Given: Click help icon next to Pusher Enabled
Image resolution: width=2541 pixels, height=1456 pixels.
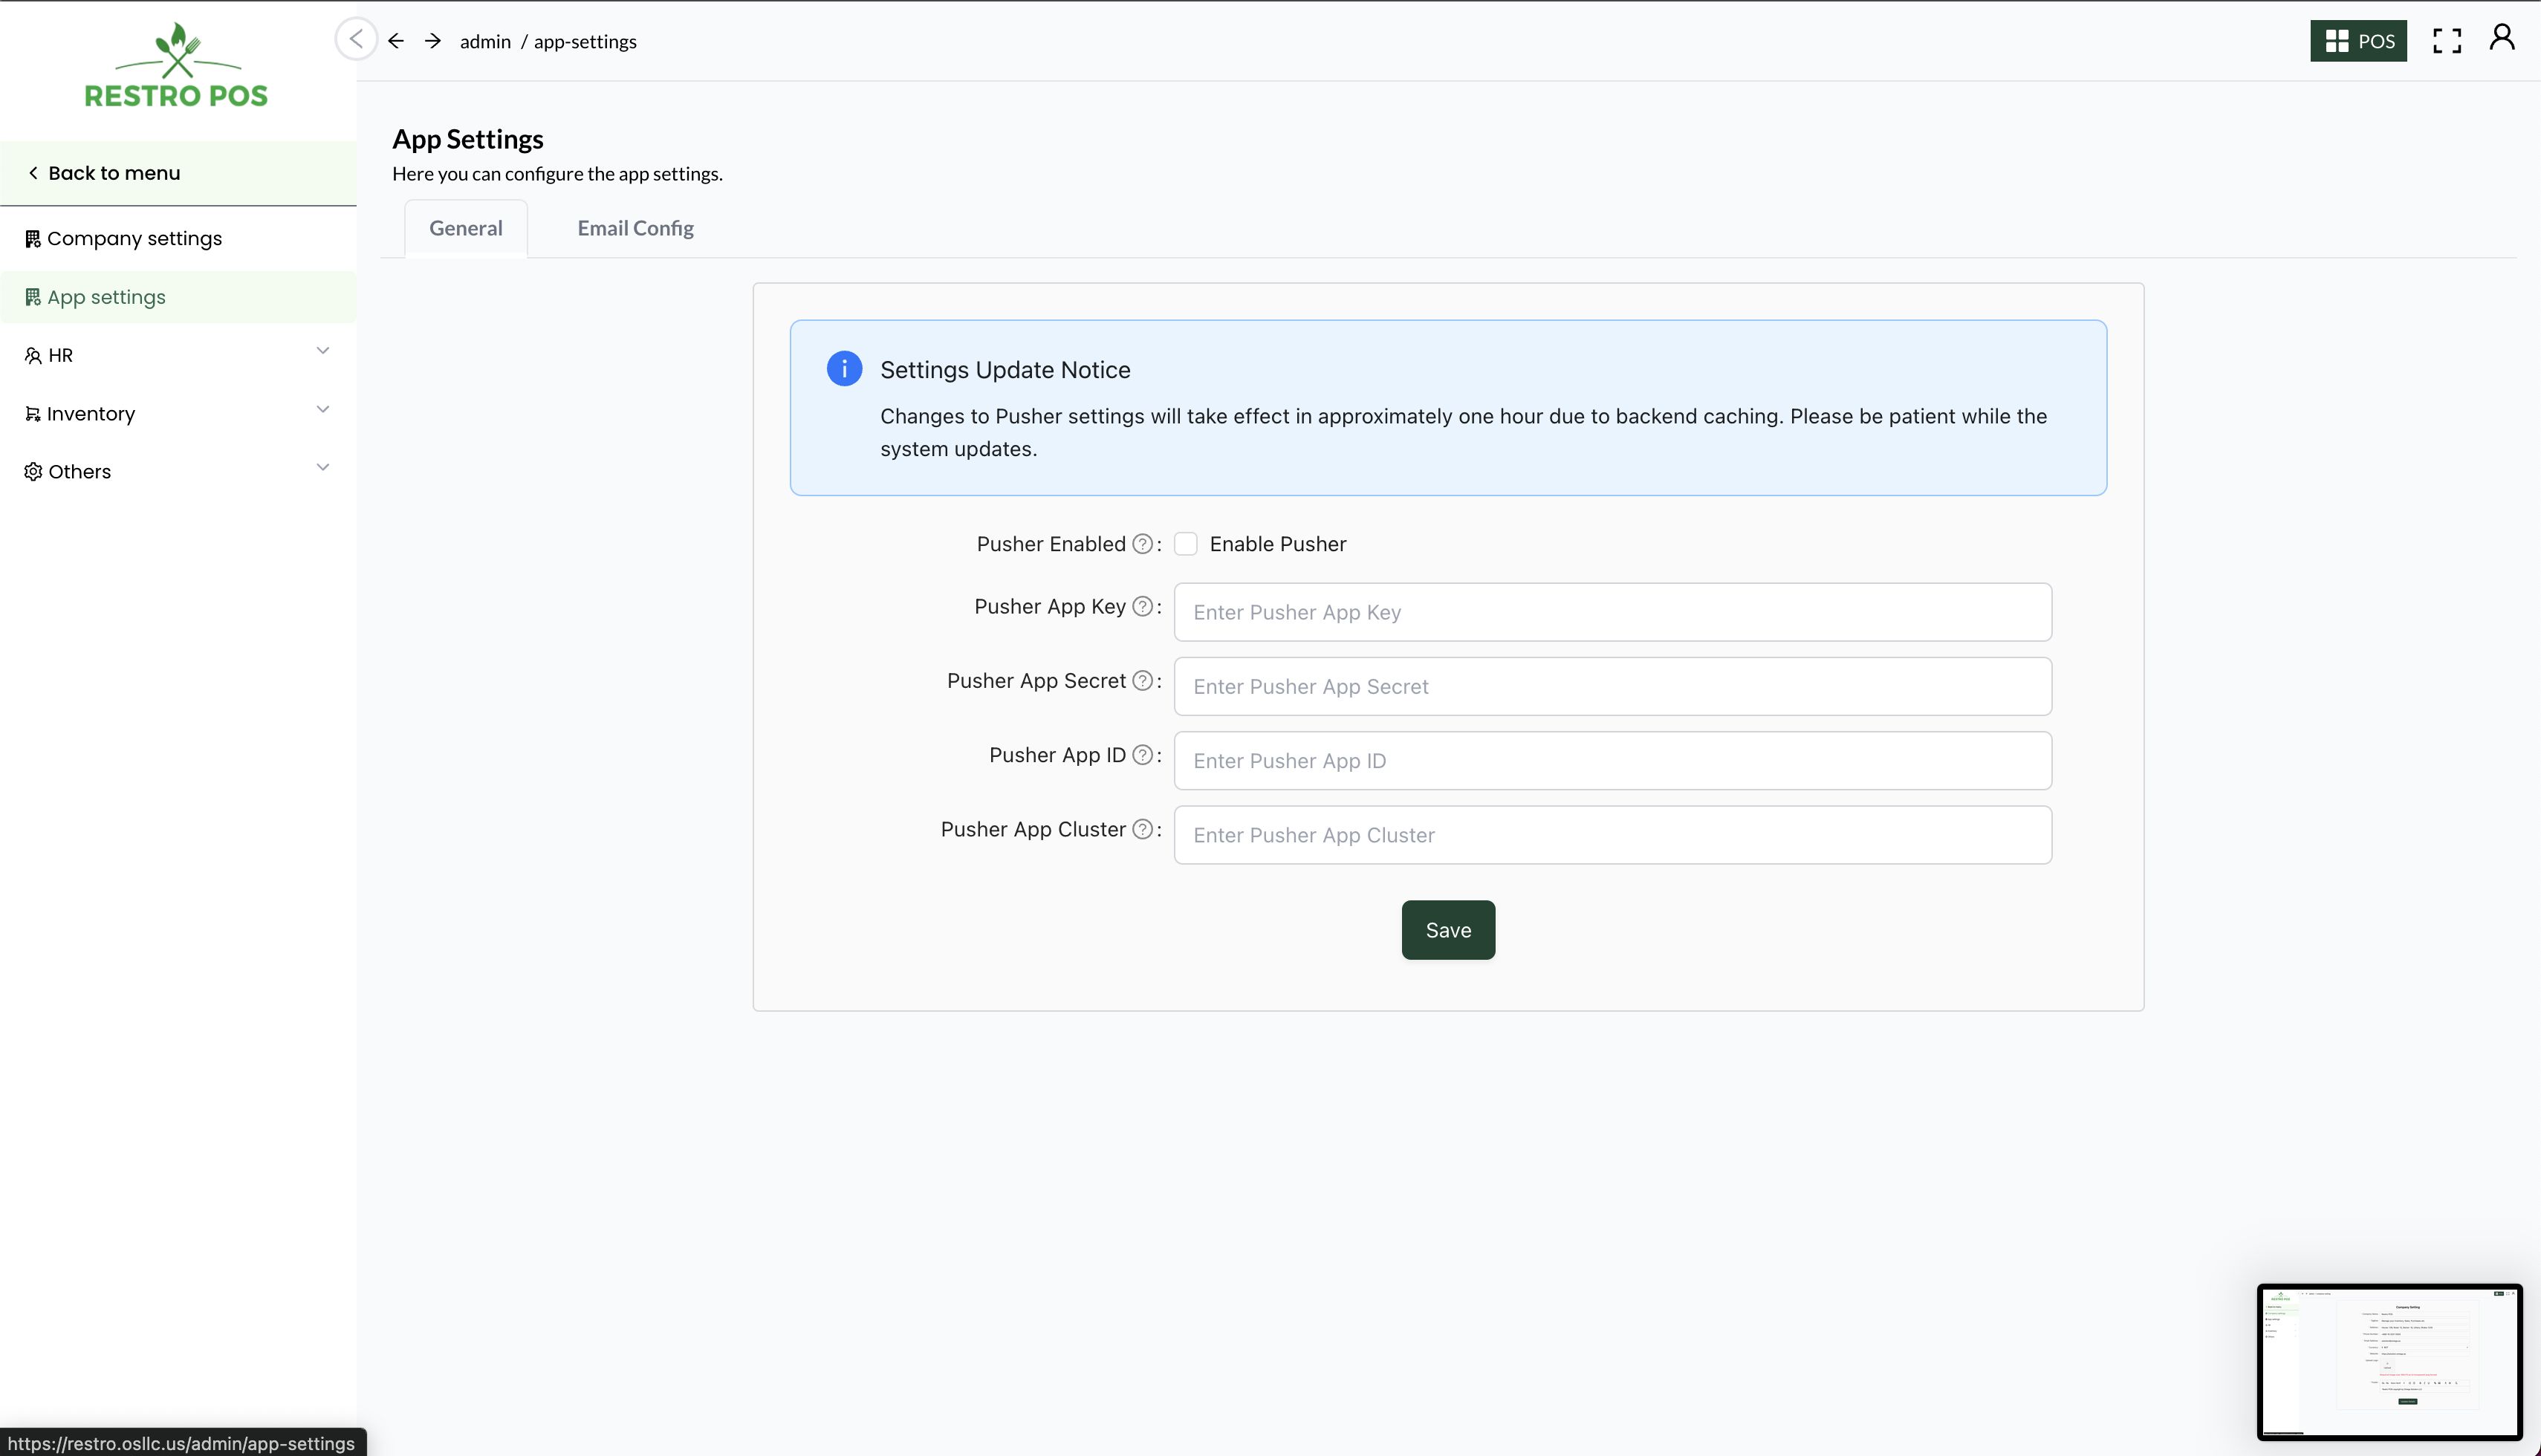Looking at the screenshot, I should click(1142, 544).
